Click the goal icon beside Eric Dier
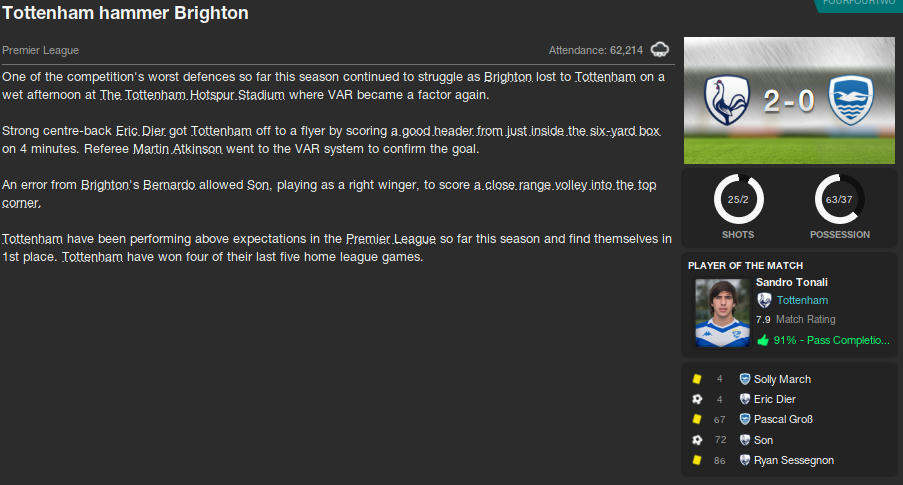The height and width of the screenshot is (485, 903). coord(696,399)
